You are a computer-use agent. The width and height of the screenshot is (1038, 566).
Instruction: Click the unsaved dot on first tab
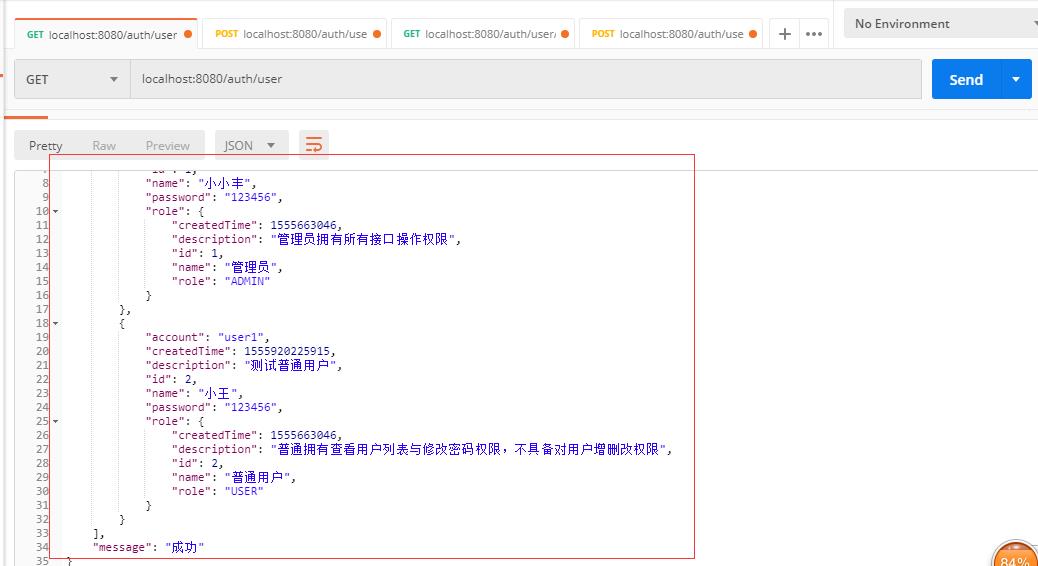188,34
